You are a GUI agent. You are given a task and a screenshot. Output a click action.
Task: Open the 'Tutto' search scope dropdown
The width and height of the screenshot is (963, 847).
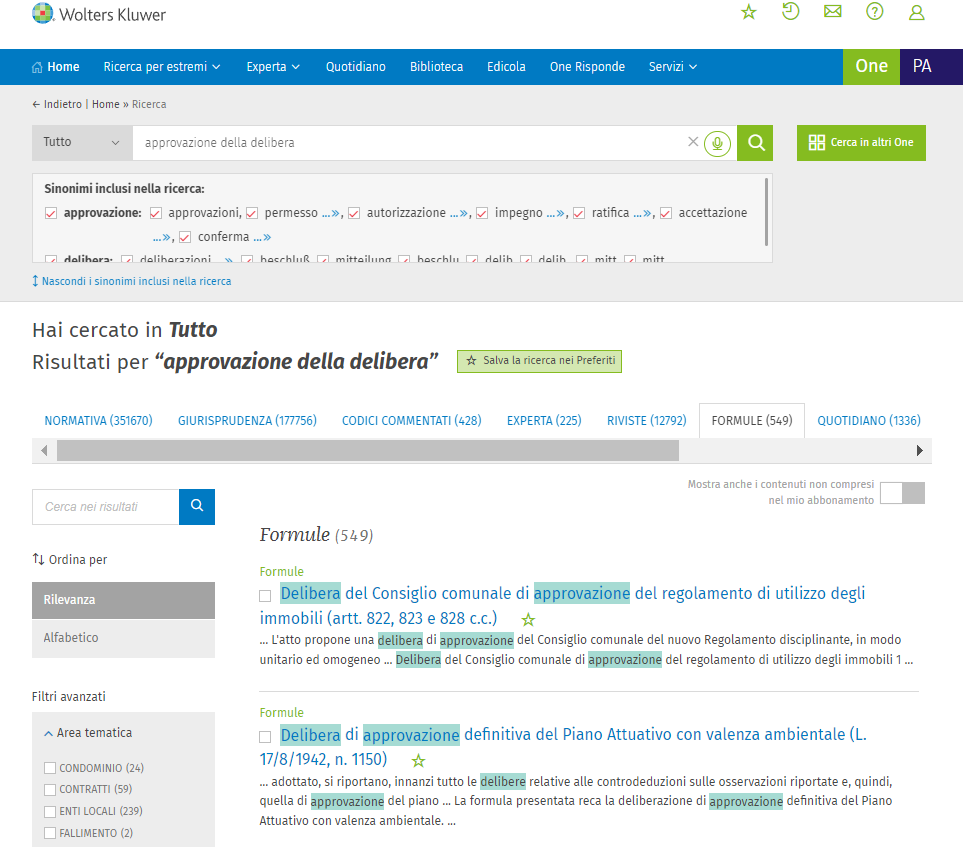(x=82, y=142)
